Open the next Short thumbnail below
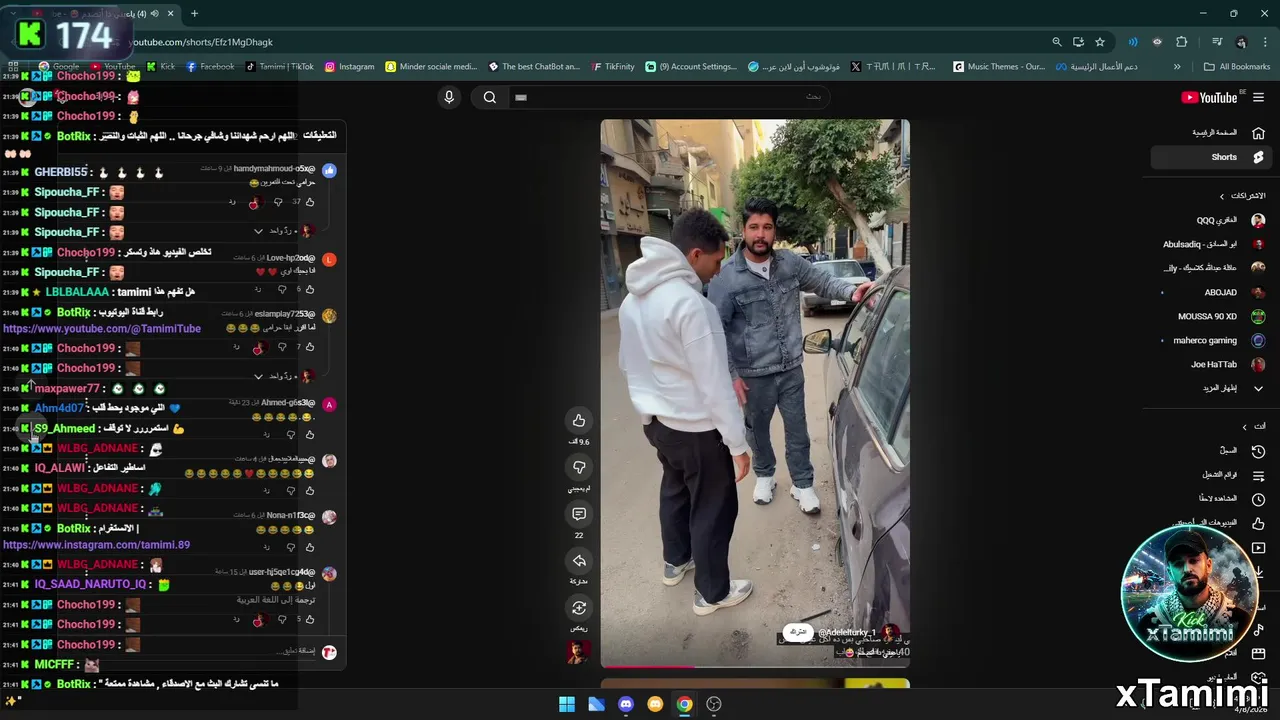Image resolution: width=1280 pixels, height=720 pixels. pyautogui.click(x=755, y=684)
